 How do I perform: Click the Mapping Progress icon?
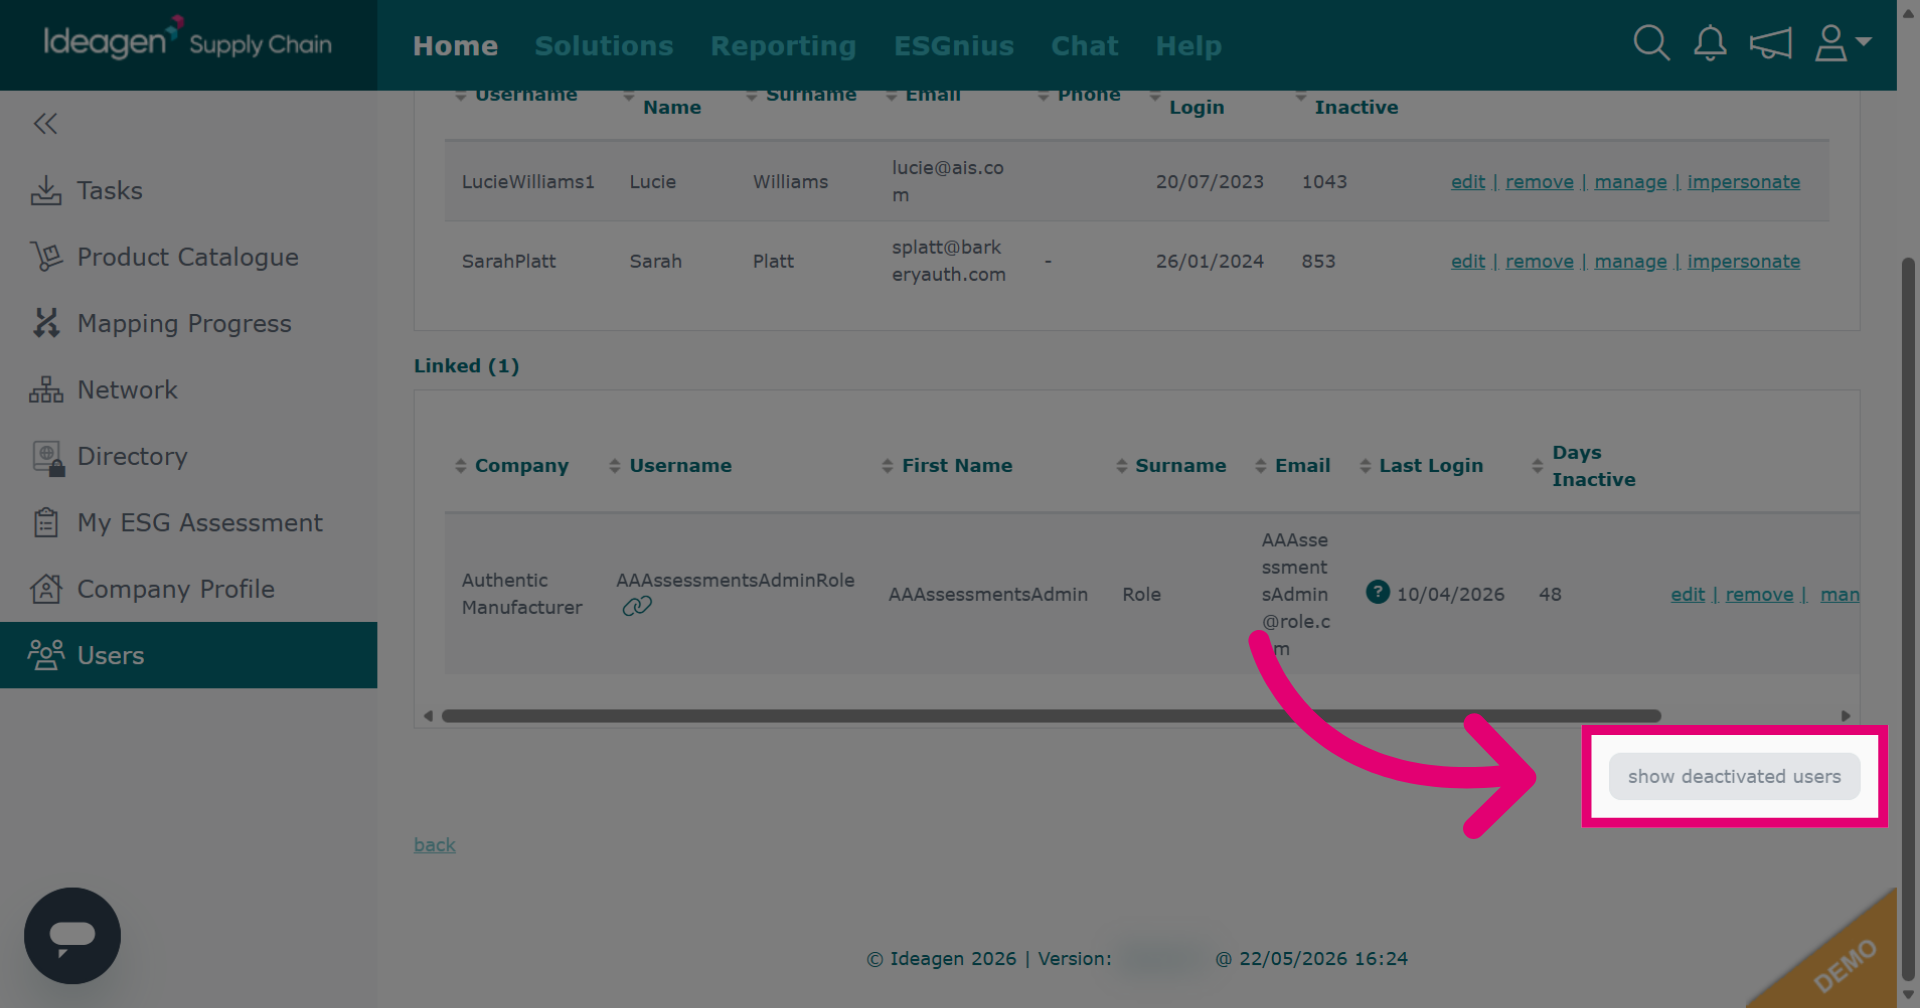point(46,323)
